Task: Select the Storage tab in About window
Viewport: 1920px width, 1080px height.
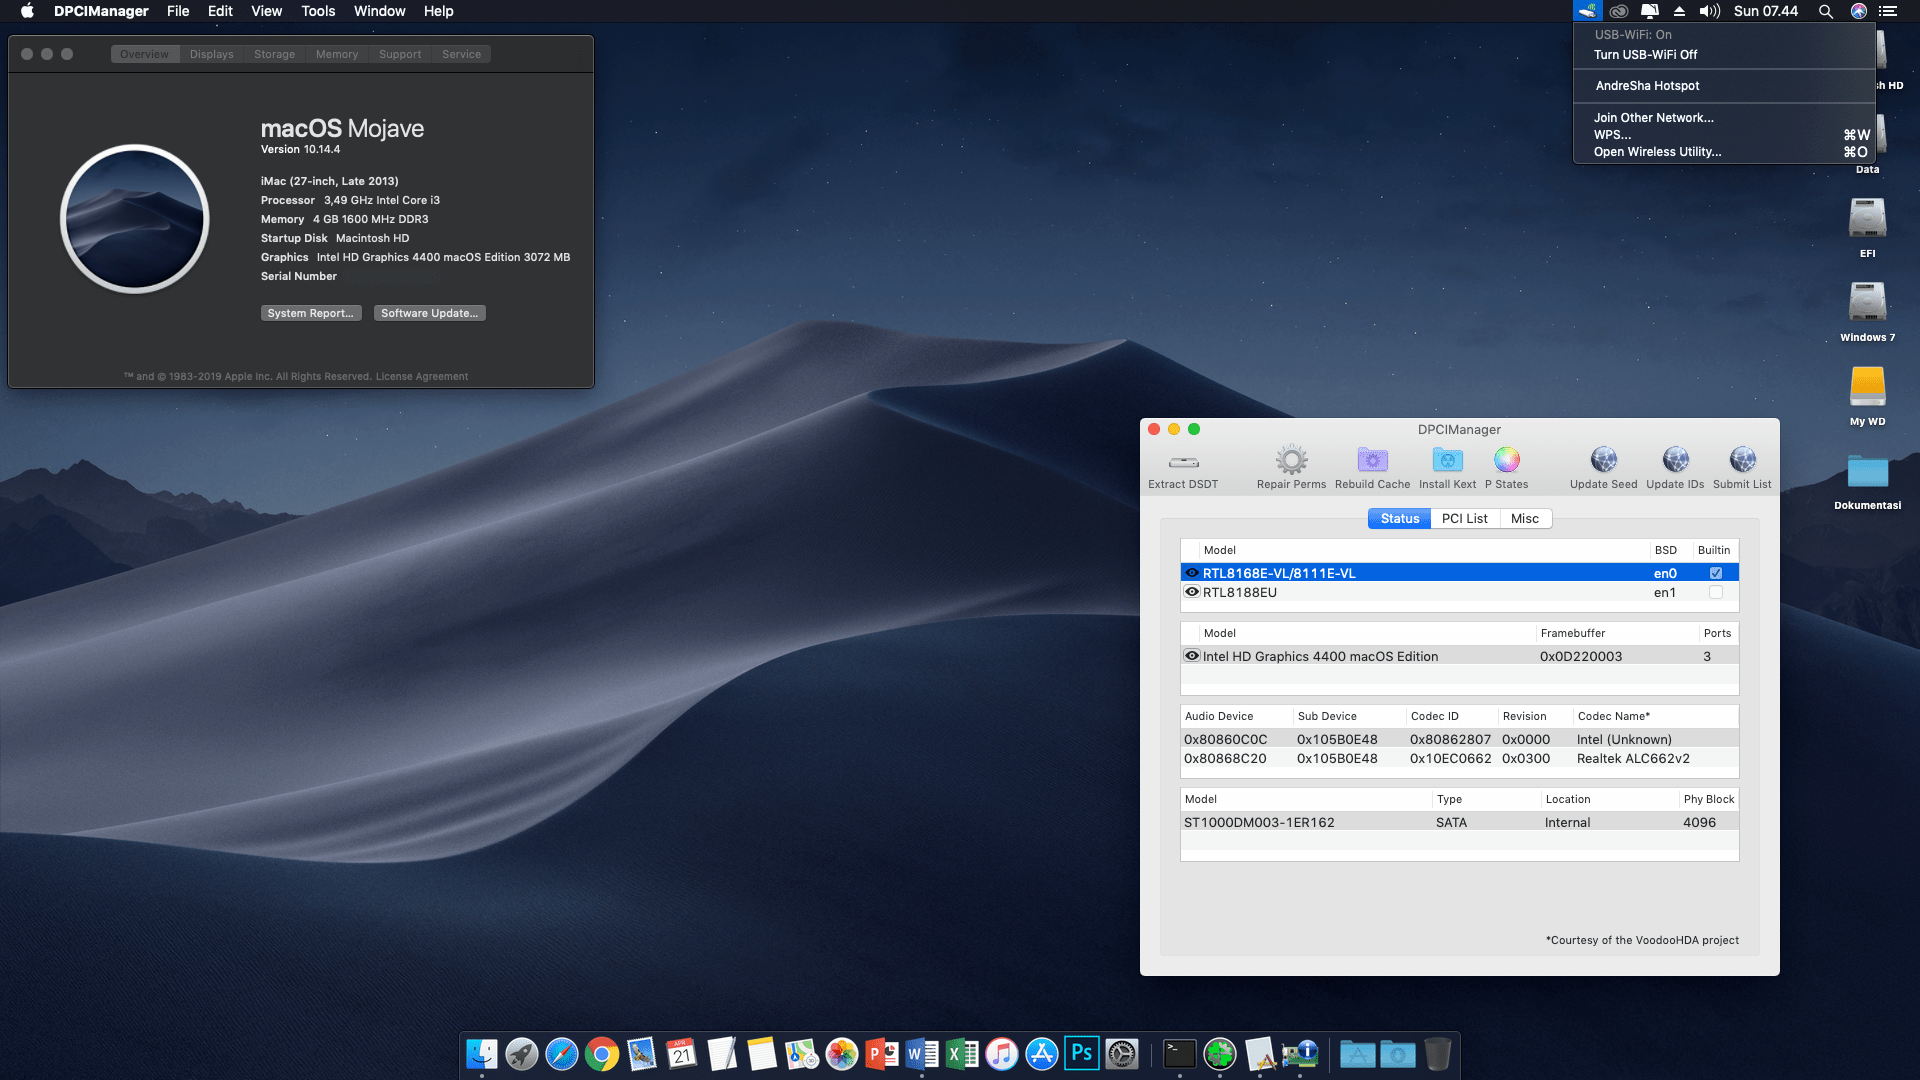Action: click(274, 54)
